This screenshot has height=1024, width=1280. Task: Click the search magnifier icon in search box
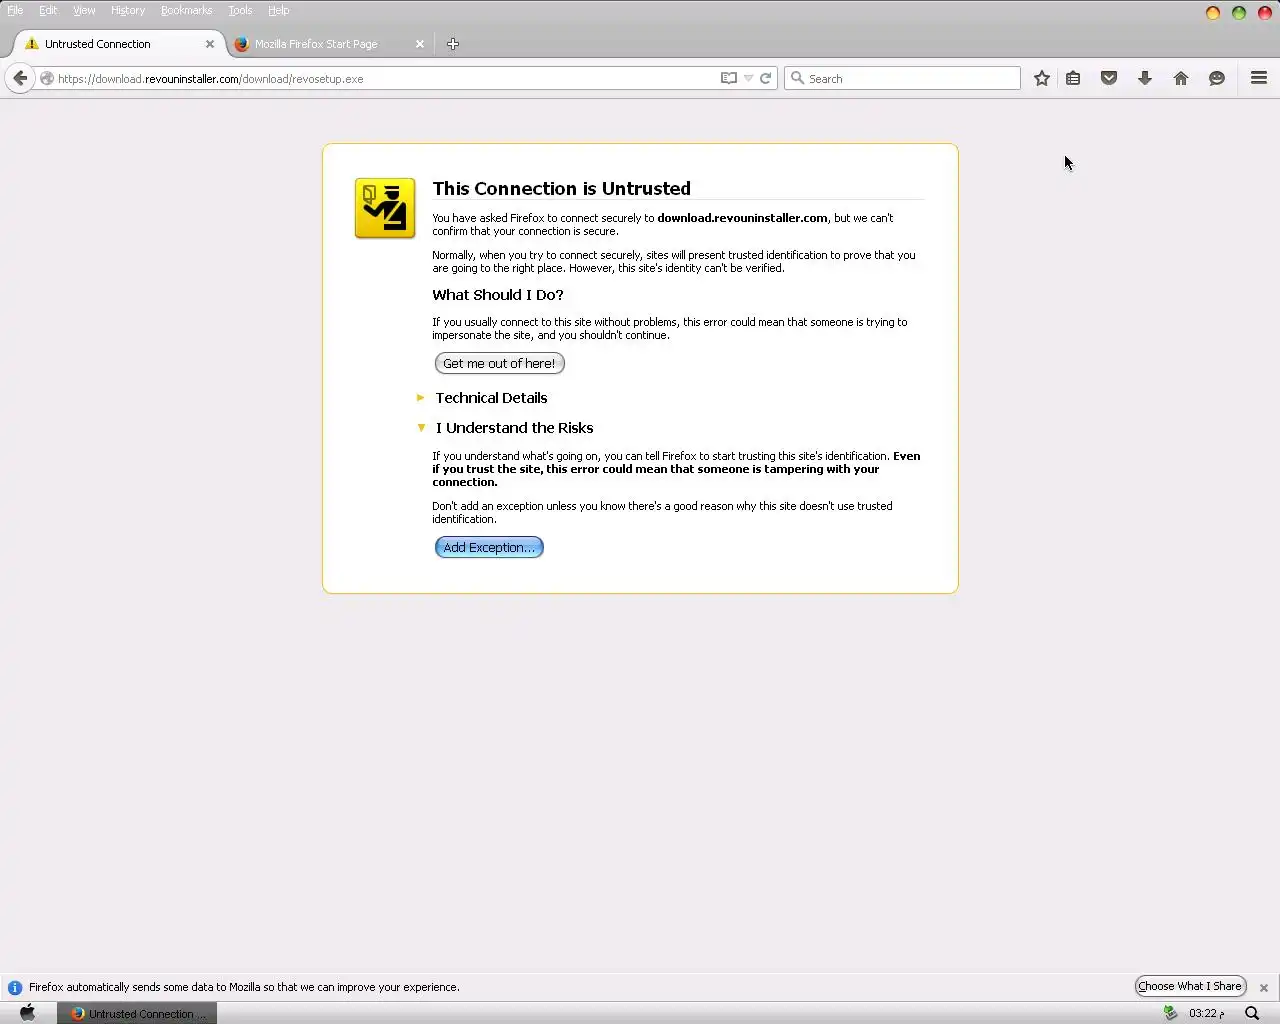pos(797,78)
